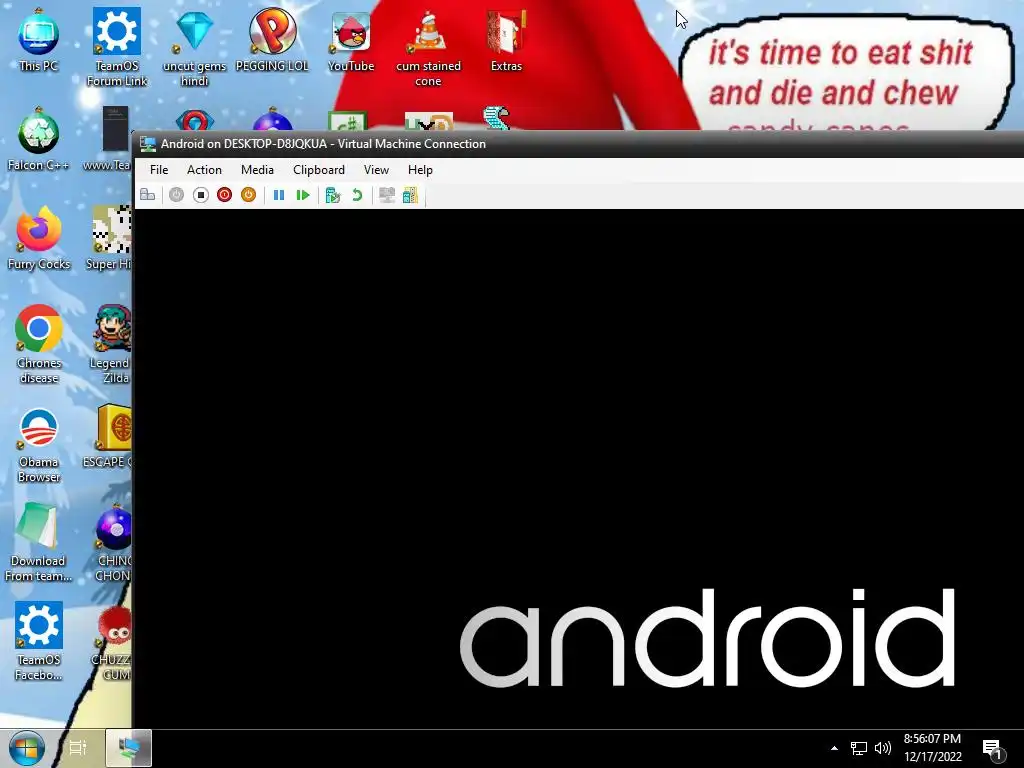This screenshot has height=768, width=1024.
Task: Click the Virtual Machine Connection title bar icon
Action: tap(148, 144)
